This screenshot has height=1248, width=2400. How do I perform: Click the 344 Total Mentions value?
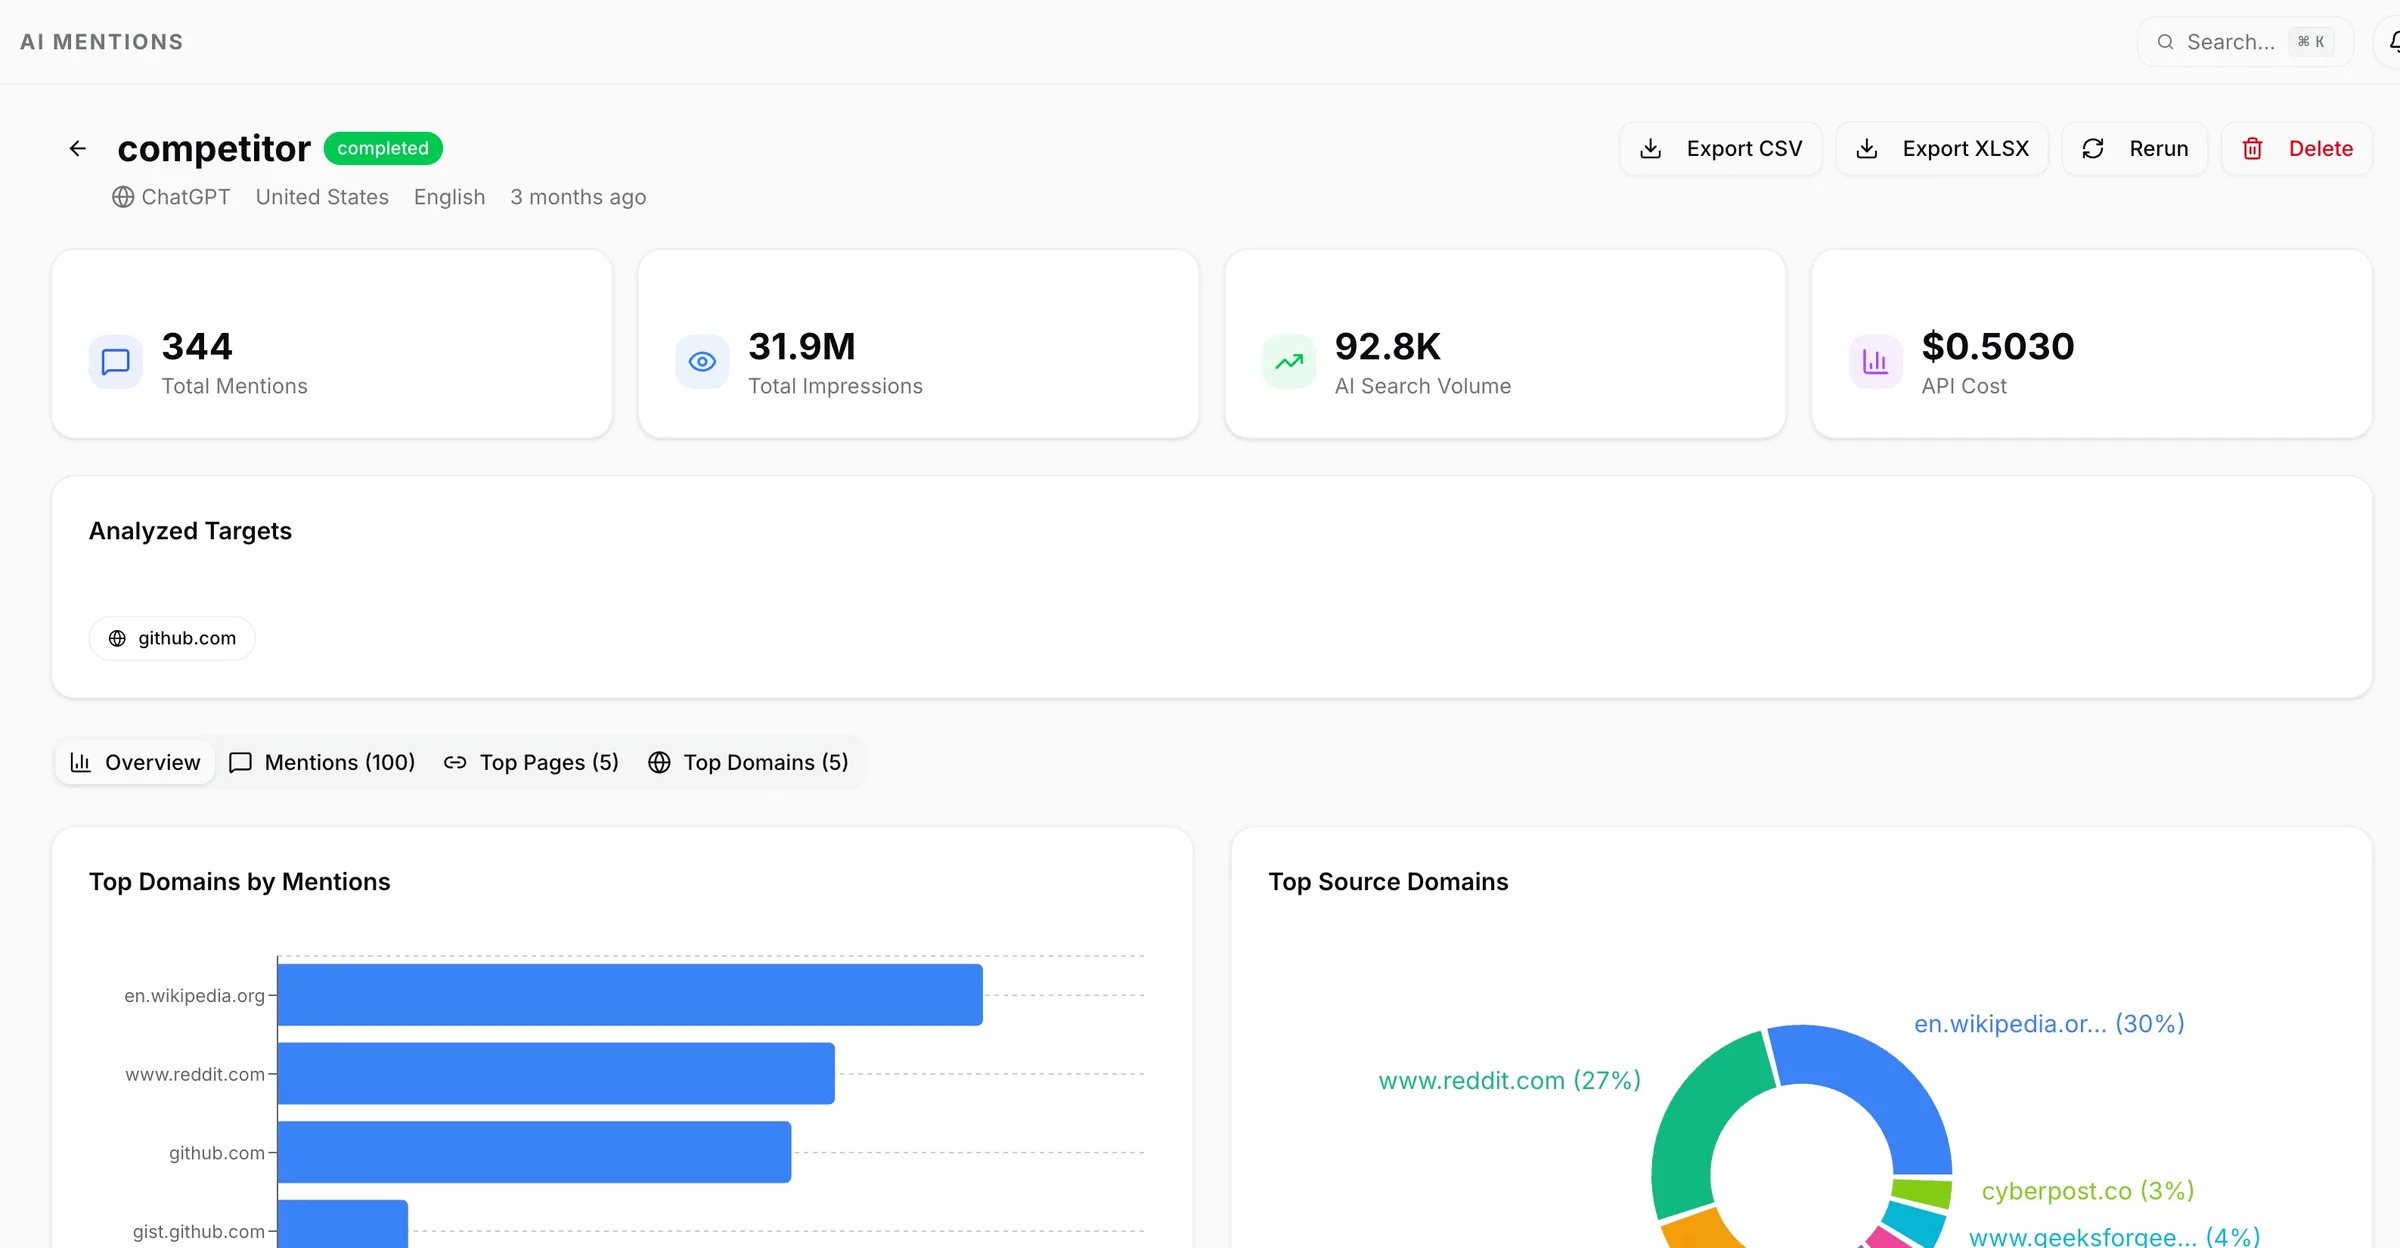(197, 347)
